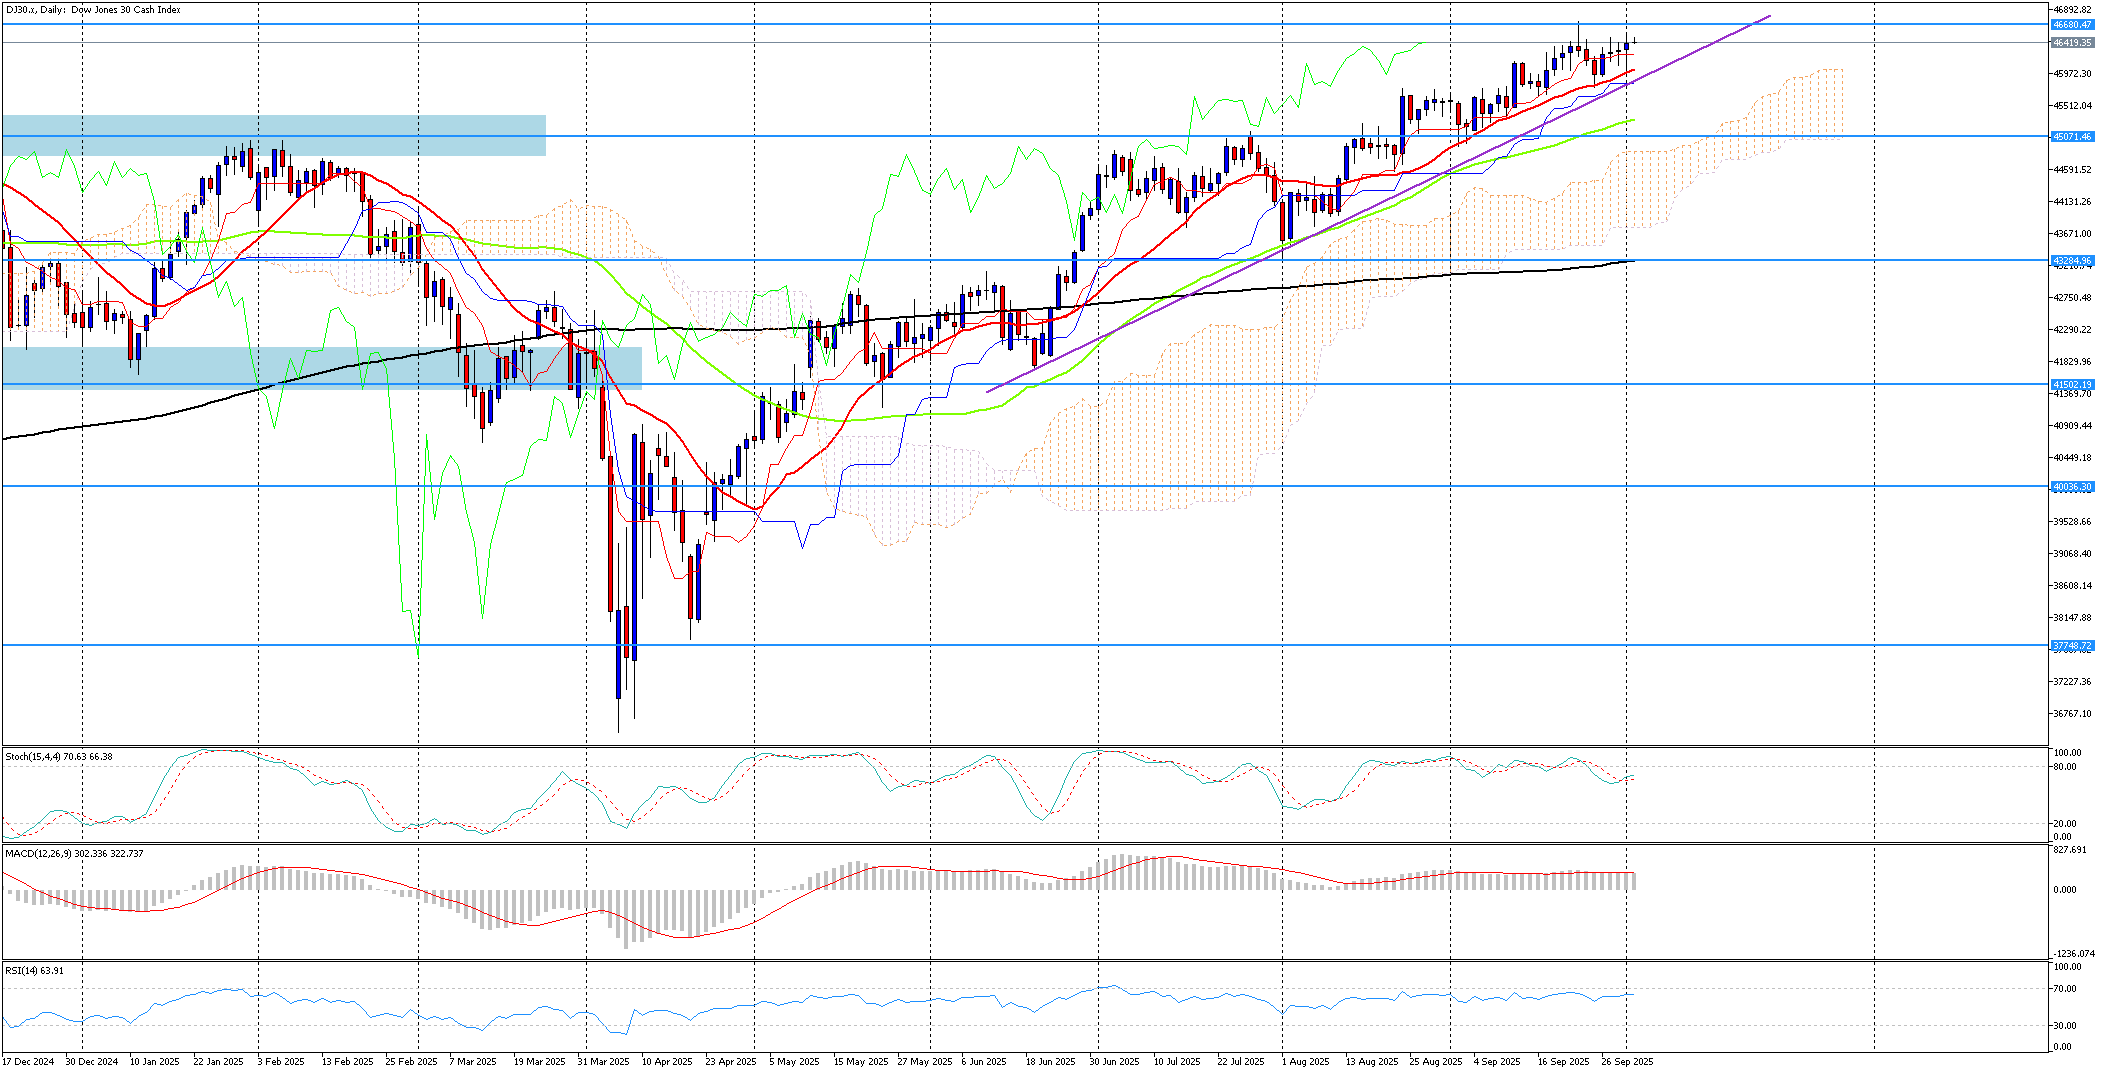Click the price scale value 39068.40
The image size is (2106, 1073).
pos(2072,554)
